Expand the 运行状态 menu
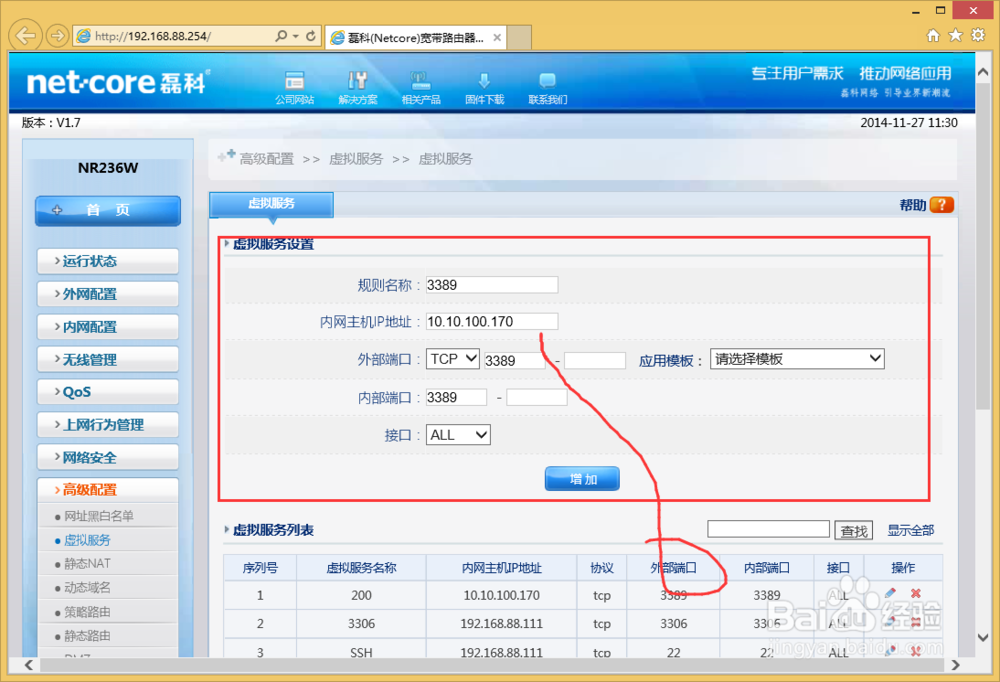Screen dimensions: 1000x682 pyautogui.click(x=108, y=261)
